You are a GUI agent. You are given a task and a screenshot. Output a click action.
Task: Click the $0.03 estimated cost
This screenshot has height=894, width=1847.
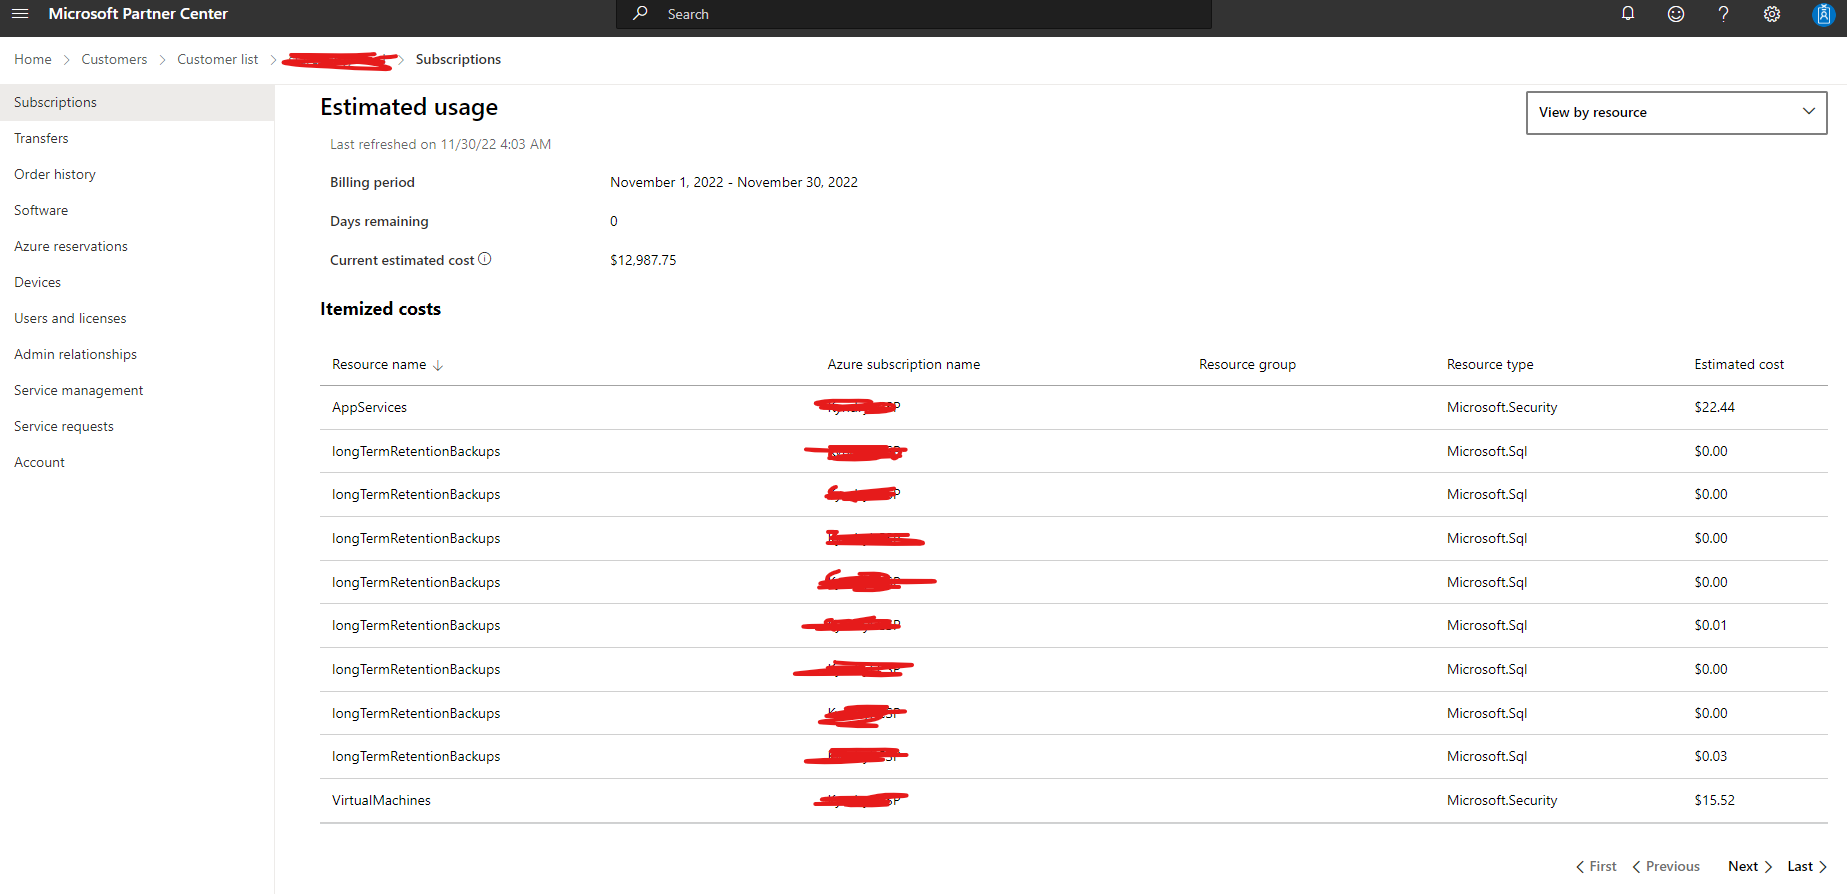(1710, 756)
